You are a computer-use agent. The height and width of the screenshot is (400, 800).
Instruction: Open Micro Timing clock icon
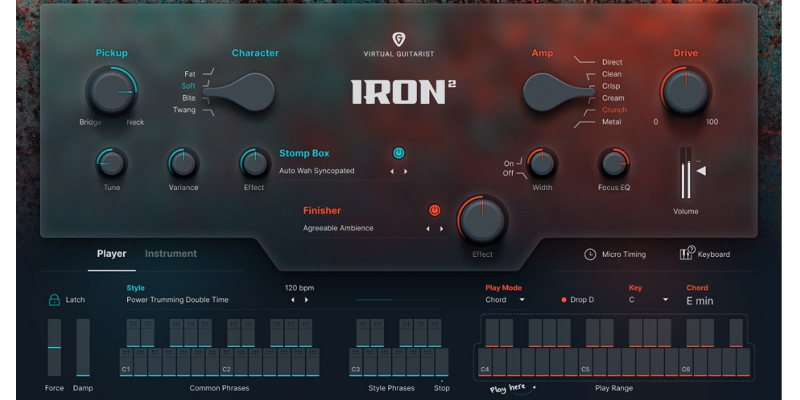point(590,254)
